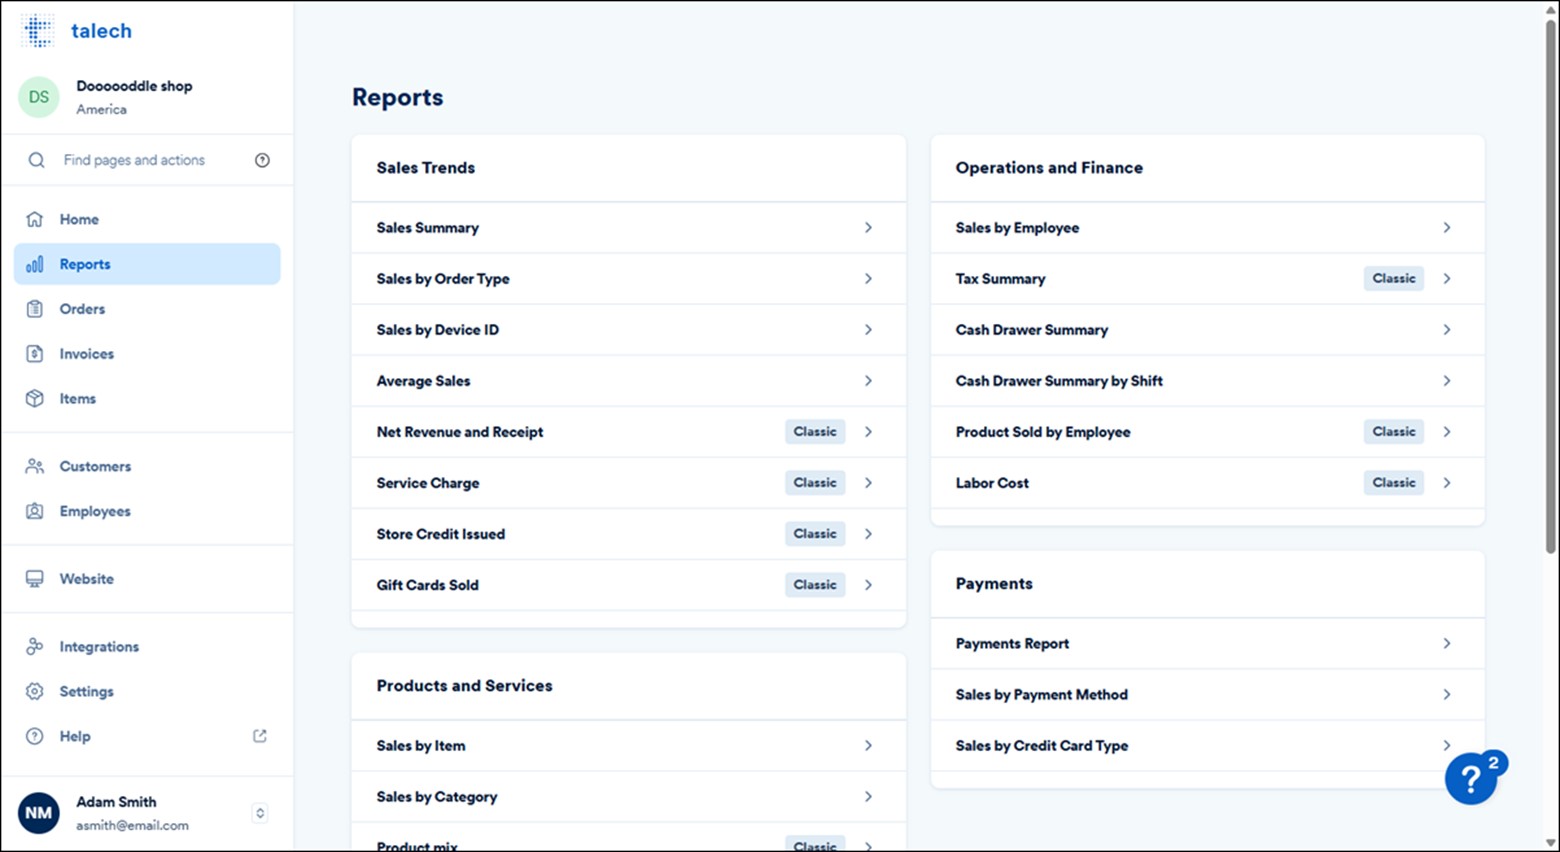Select the Invoices icon in the sidebar
The height and width of the screenshot is (852, 1560).
(x=36, y=353)
